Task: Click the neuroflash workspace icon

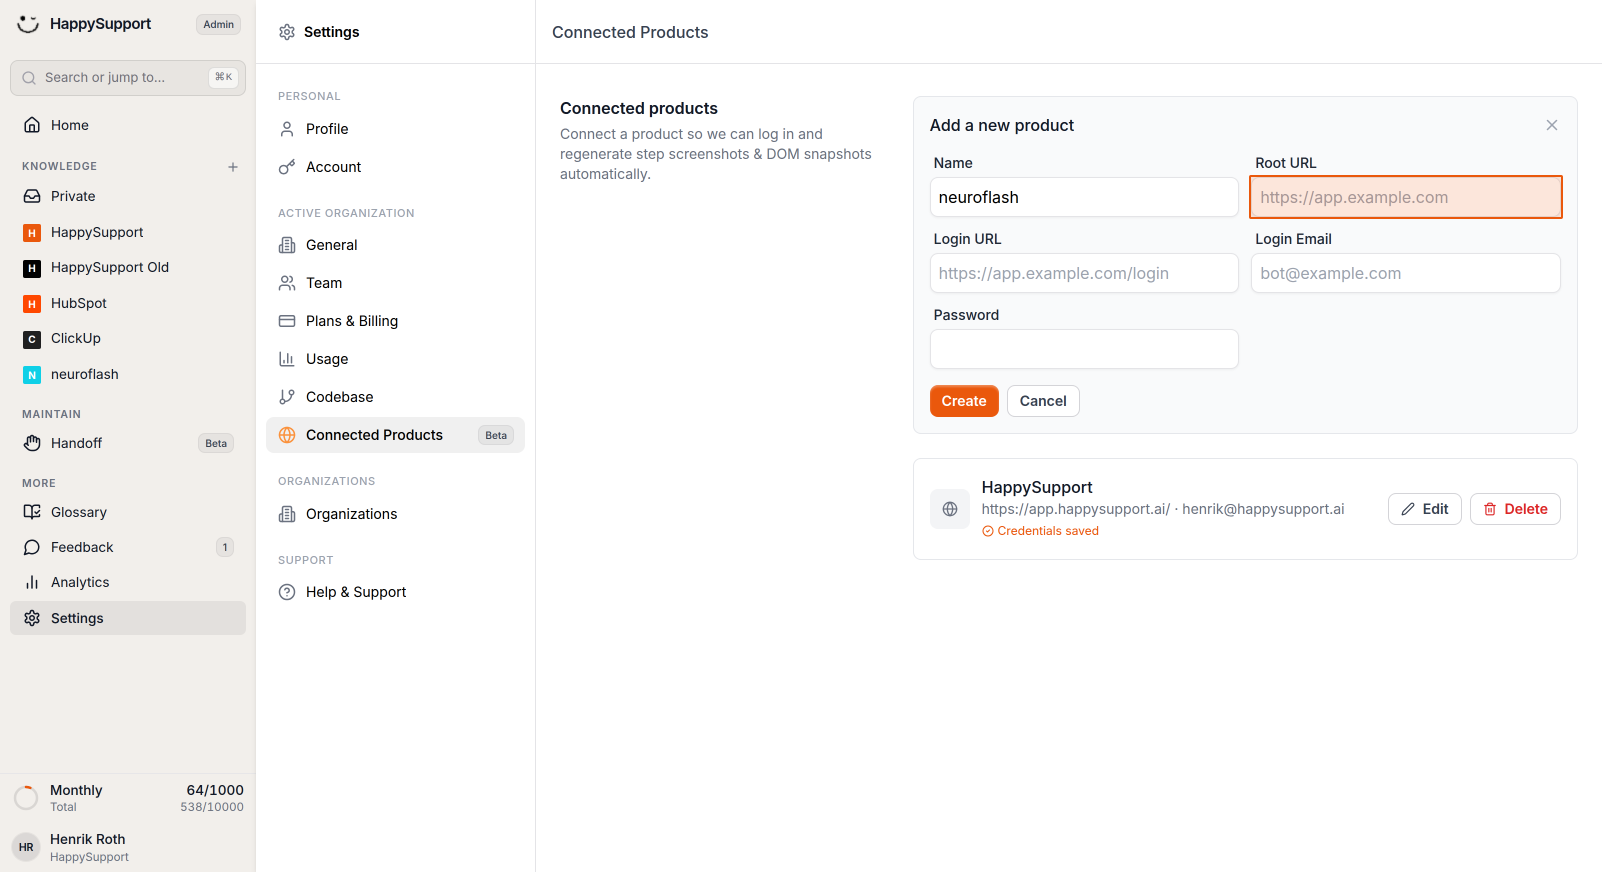Action: pos(32,375)
